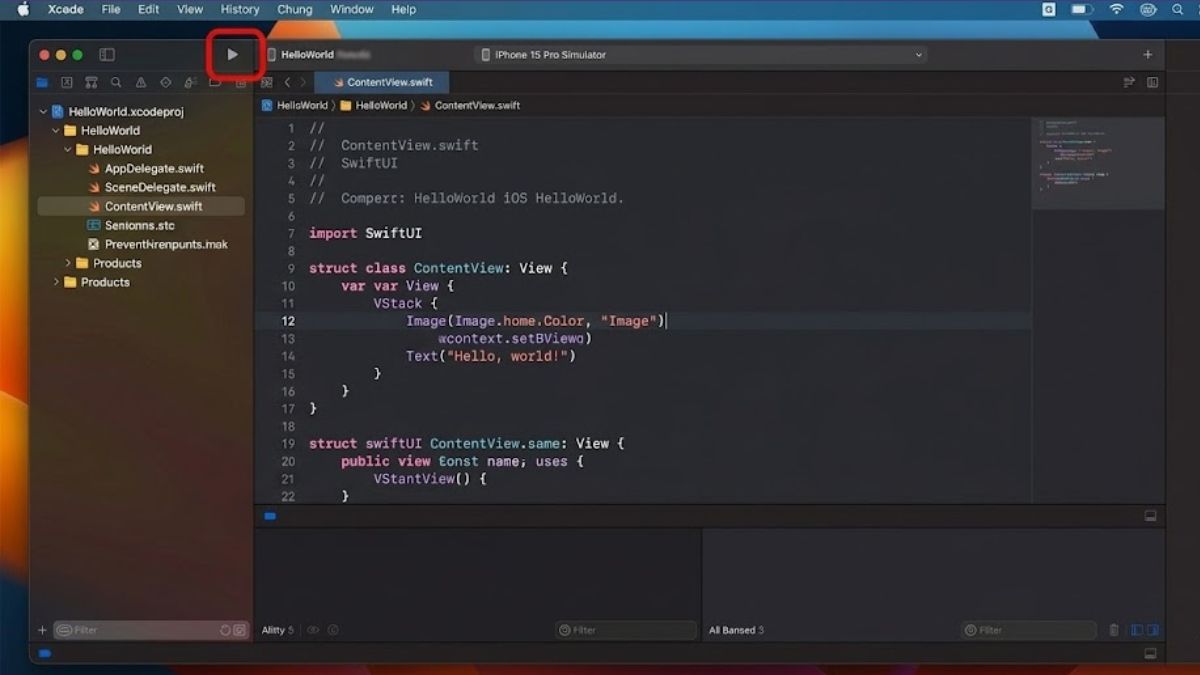Toggle recent files filter in navigator
The width and height of the screenshot is (1200, 675).
click(225, 630)
